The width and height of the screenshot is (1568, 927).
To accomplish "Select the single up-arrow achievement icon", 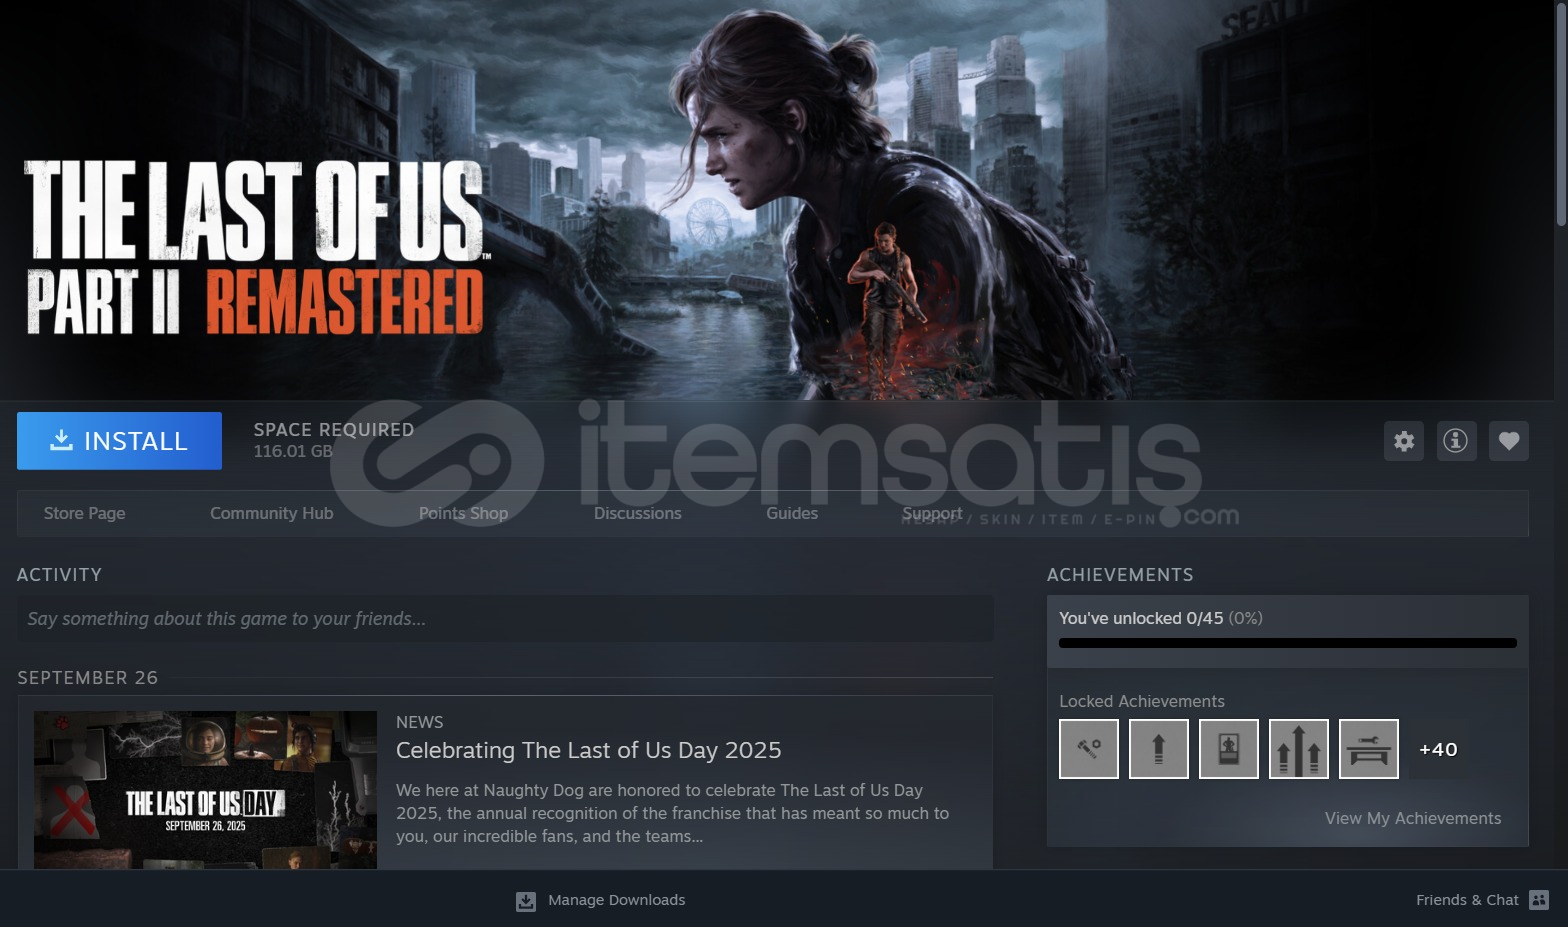I will (x=1159, y=749).
